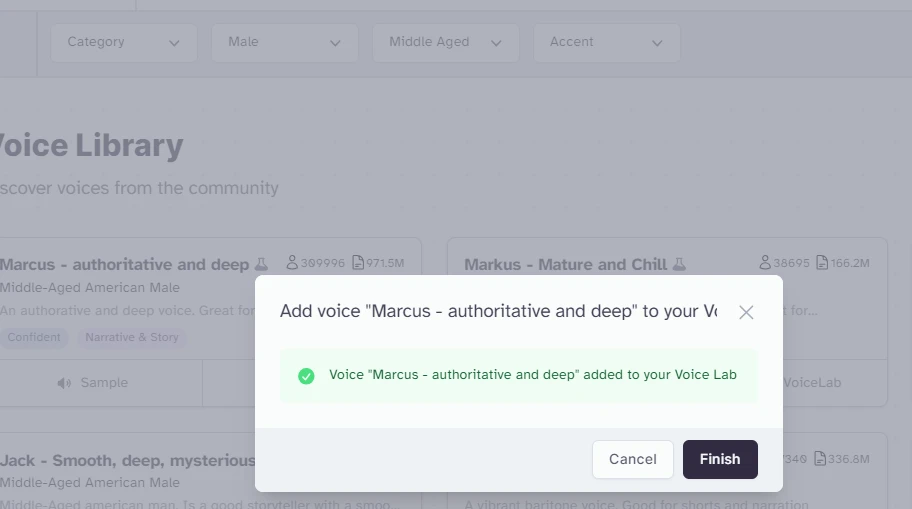The height and width of the screenshot is (509, 912).
Task: Select the Narrative & Story tag
Action: (132, 337)
